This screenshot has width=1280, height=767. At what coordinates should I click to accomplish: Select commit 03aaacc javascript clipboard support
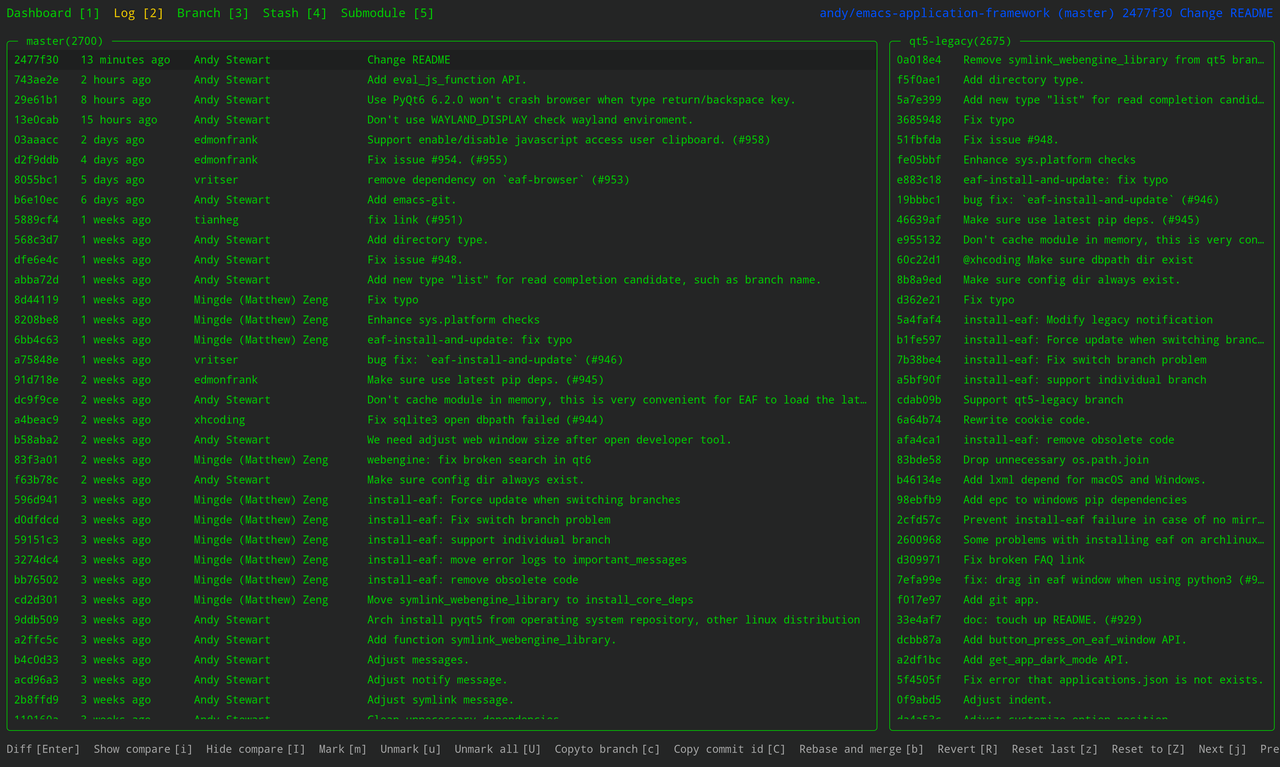[x=442, y=140]
